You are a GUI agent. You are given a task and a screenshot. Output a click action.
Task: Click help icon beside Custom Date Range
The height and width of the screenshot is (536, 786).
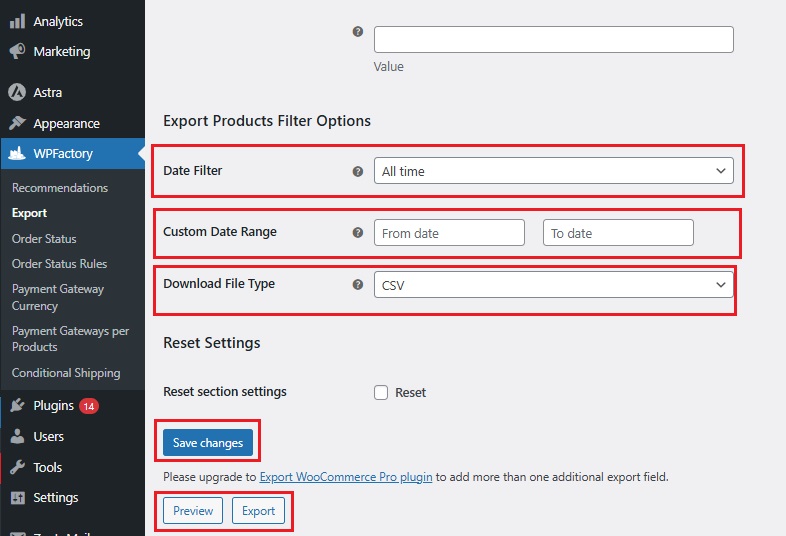(x=357, y=232)
